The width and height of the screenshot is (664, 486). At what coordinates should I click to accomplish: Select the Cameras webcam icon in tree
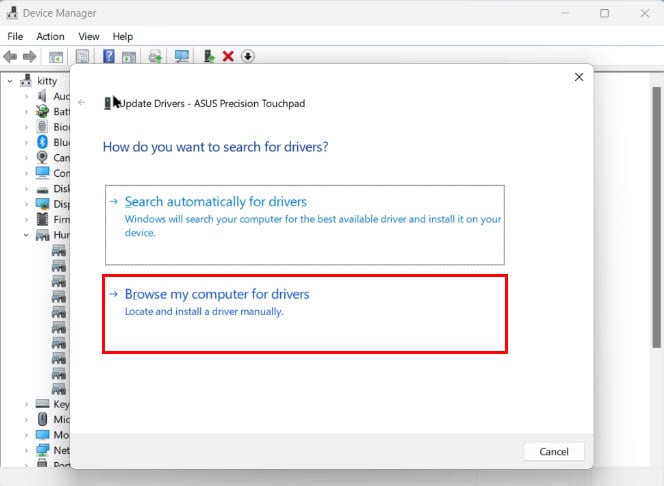[42, 157]
